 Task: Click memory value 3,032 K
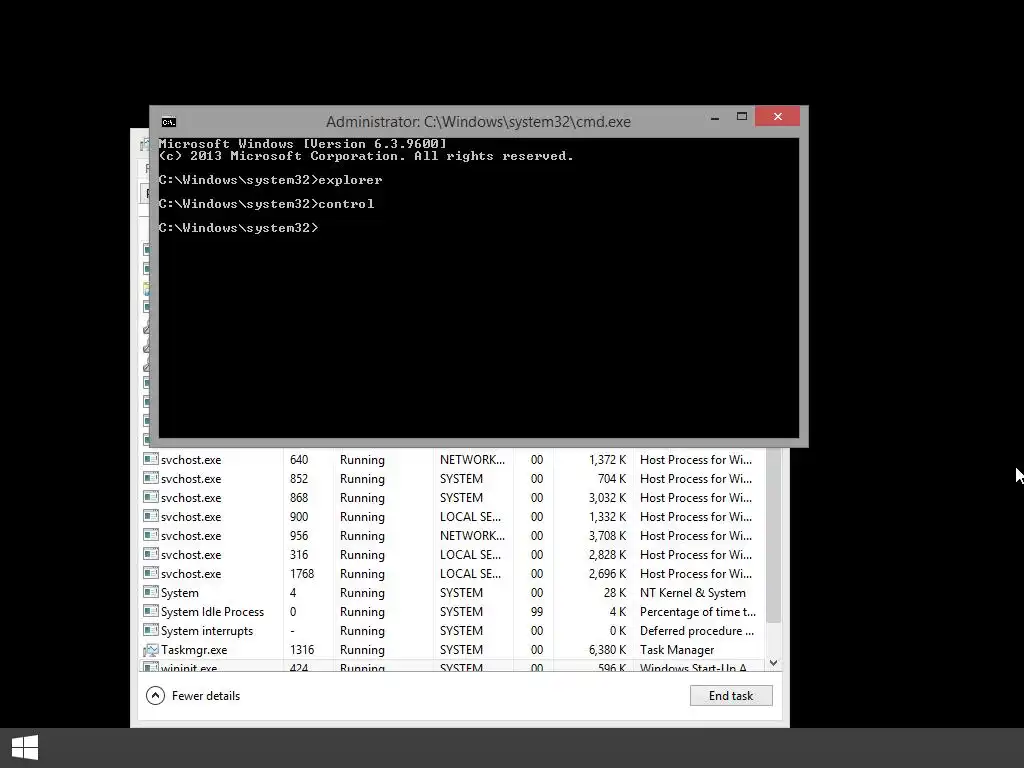click(x=607, y=498)
